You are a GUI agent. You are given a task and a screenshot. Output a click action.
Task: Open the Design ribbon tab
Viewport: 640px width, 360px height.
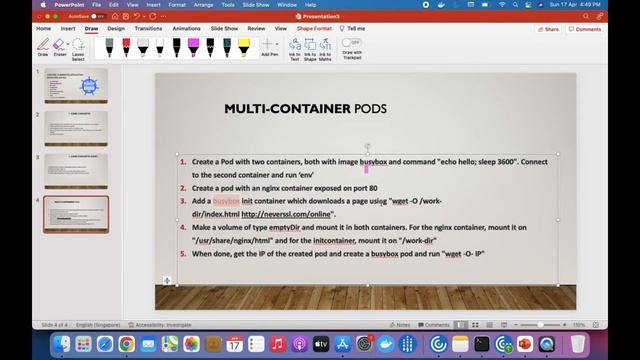coord(116,29)
